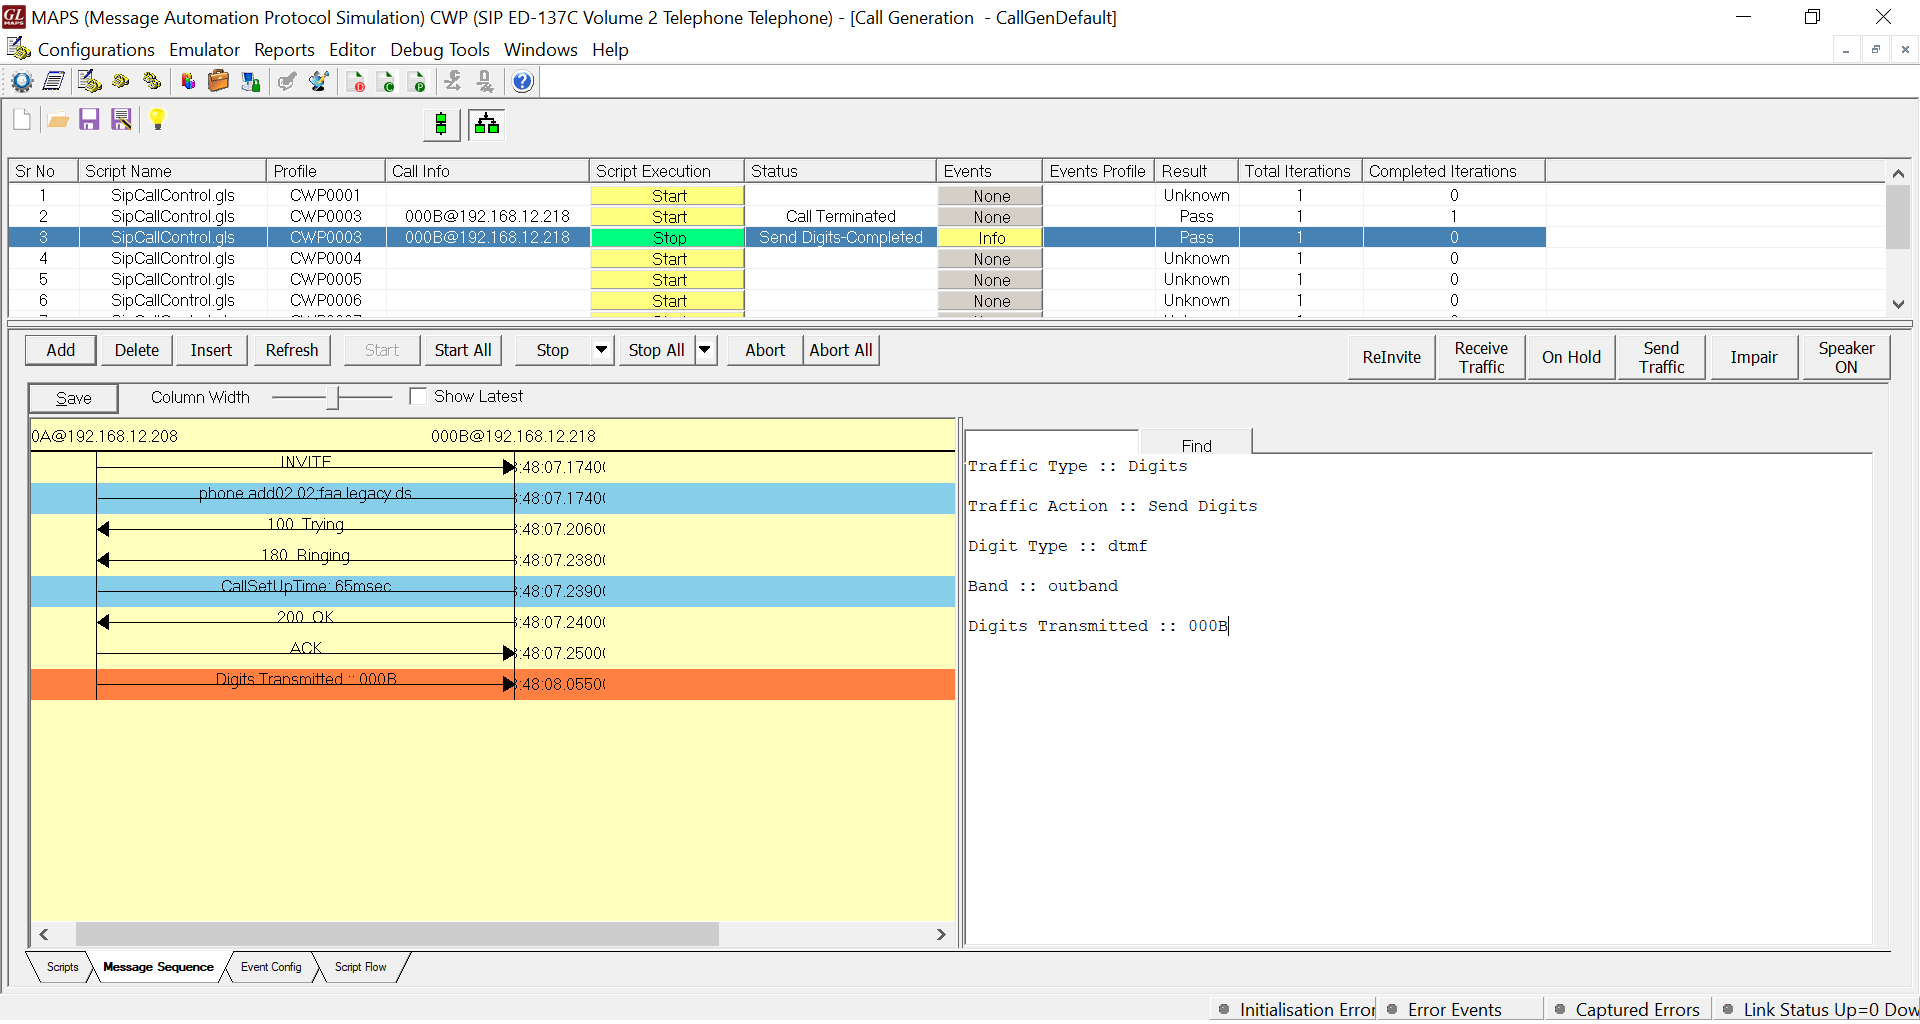The width and height of the screenshot is (1920, 1024).
Task: Click the message sequence scroll left arrow
Action: pos(44,934)
